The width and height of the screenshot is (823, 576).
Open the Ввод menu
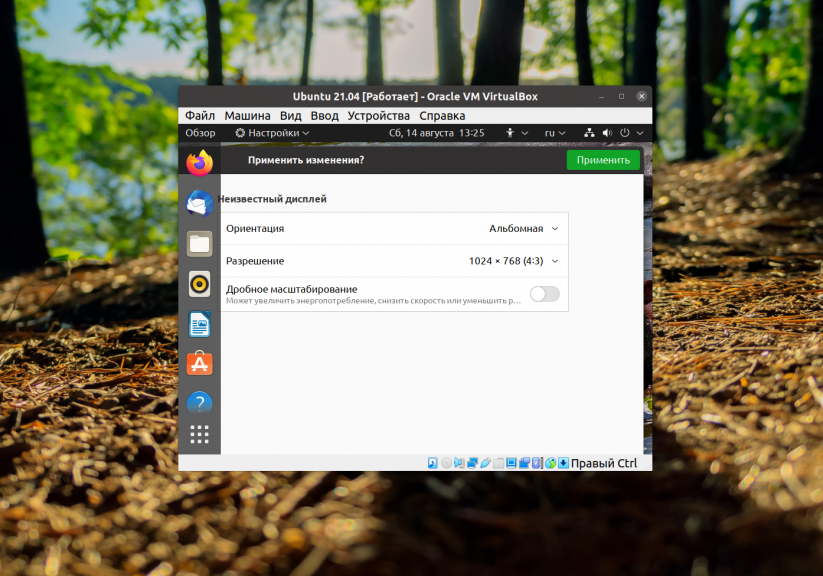tap(324, 116)
